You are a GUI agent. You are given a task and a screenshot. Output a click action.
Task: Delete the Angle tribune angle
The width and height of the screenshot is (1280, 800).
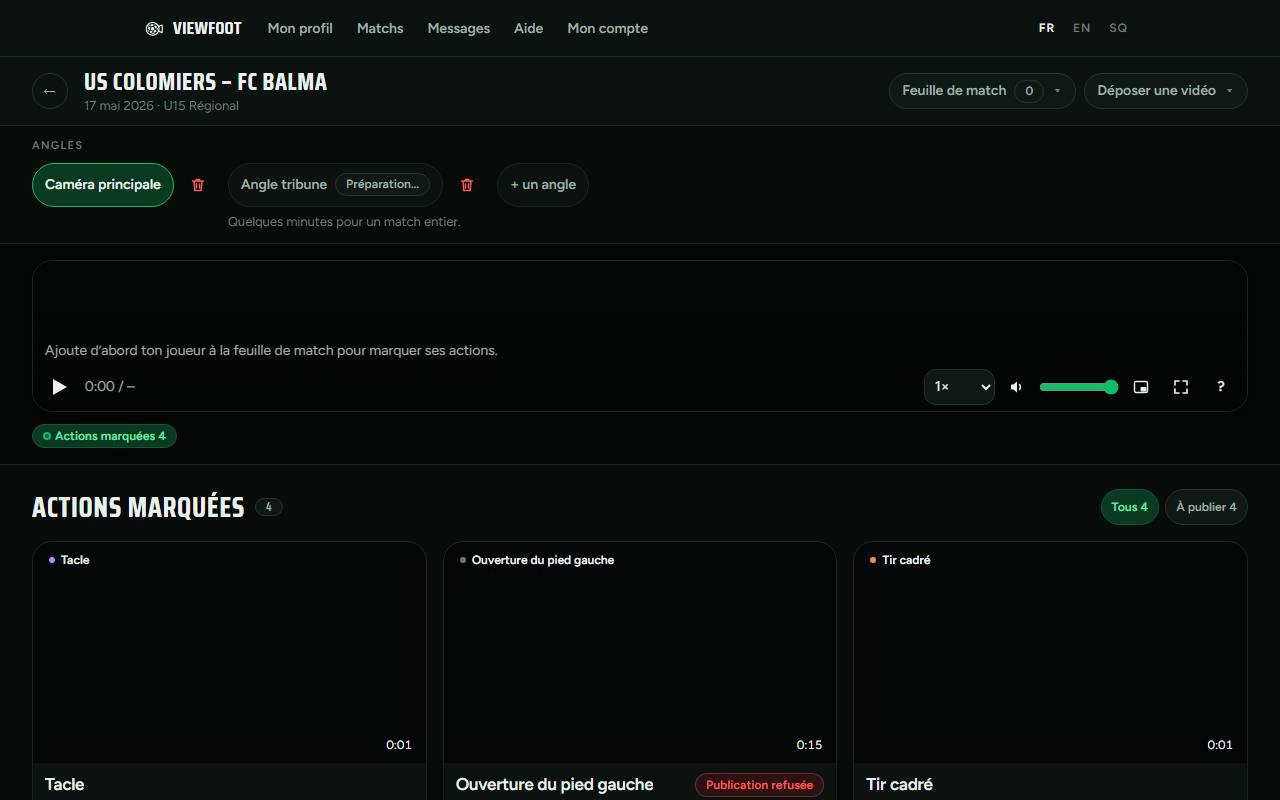467,185
